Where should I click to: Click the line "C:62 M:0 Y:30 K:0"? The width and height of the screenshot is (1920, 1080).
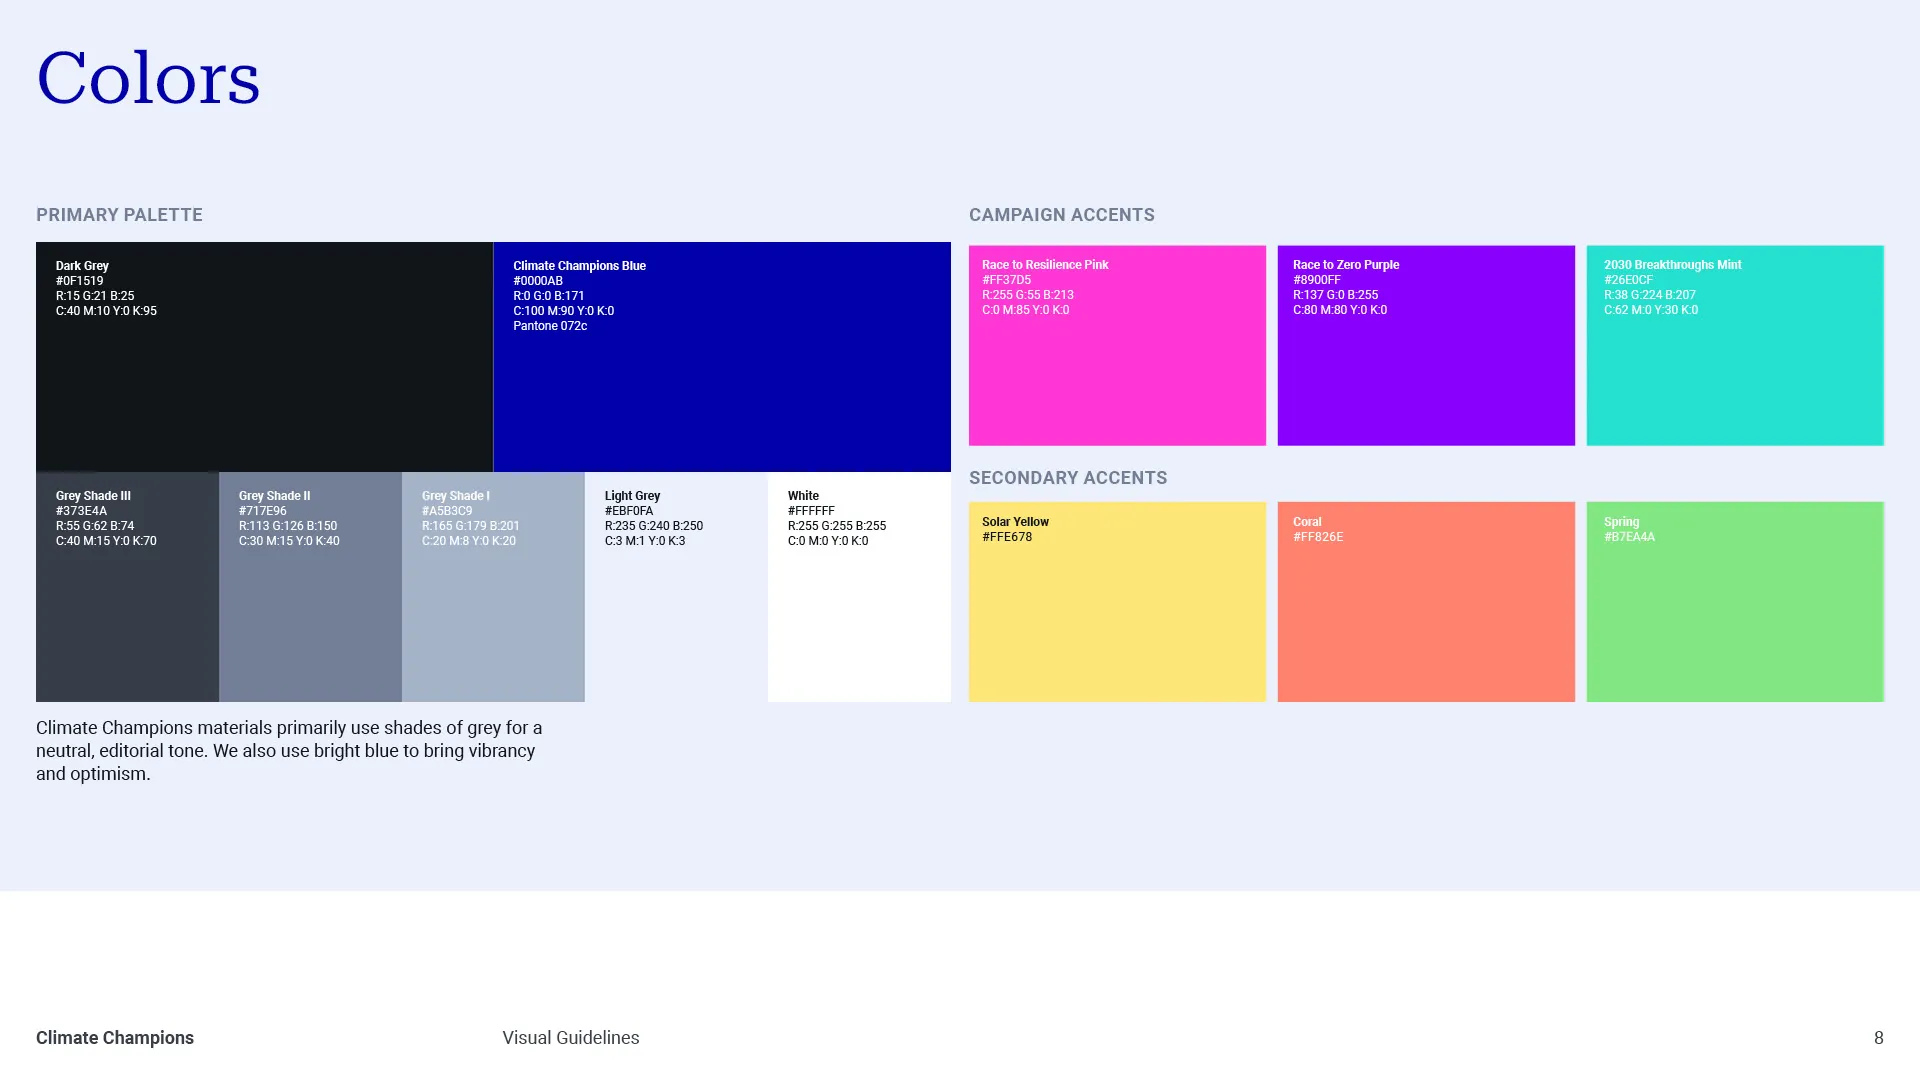1651,310
